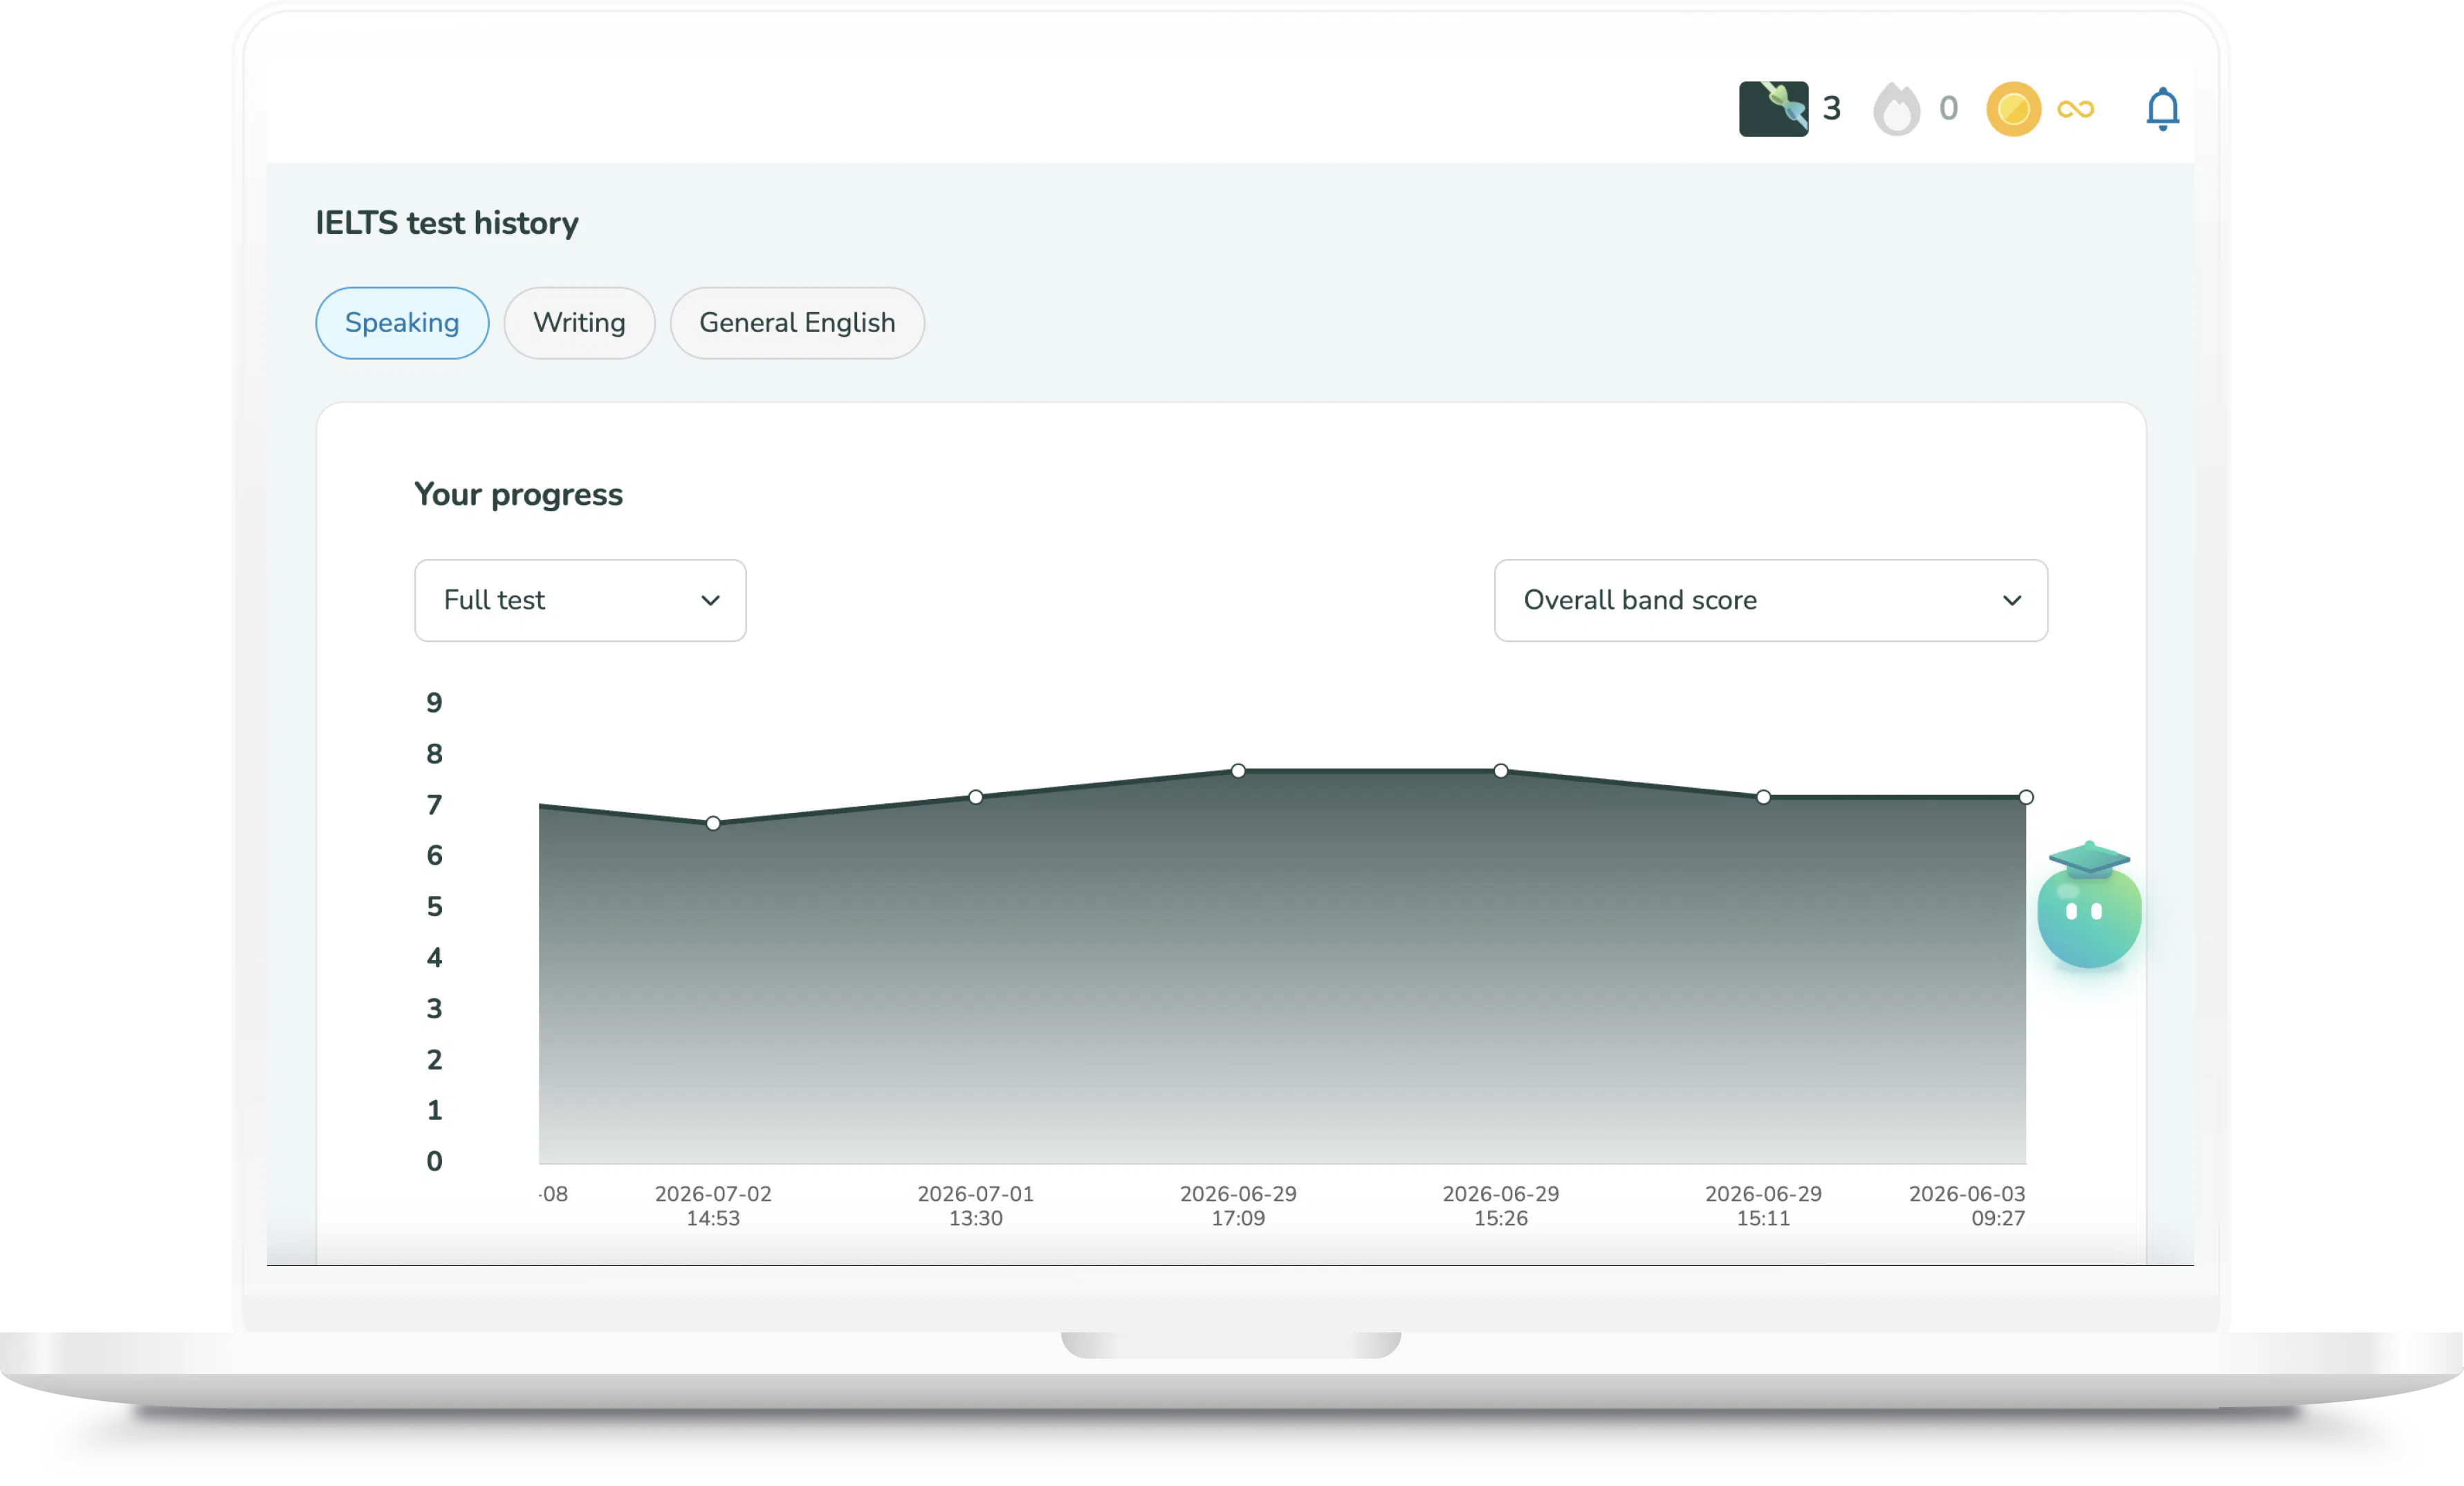Select the data point at 2026-07-02 14:53
Image resolution: width=2464 pixels, height=1486 pixels.
(713, 824)
